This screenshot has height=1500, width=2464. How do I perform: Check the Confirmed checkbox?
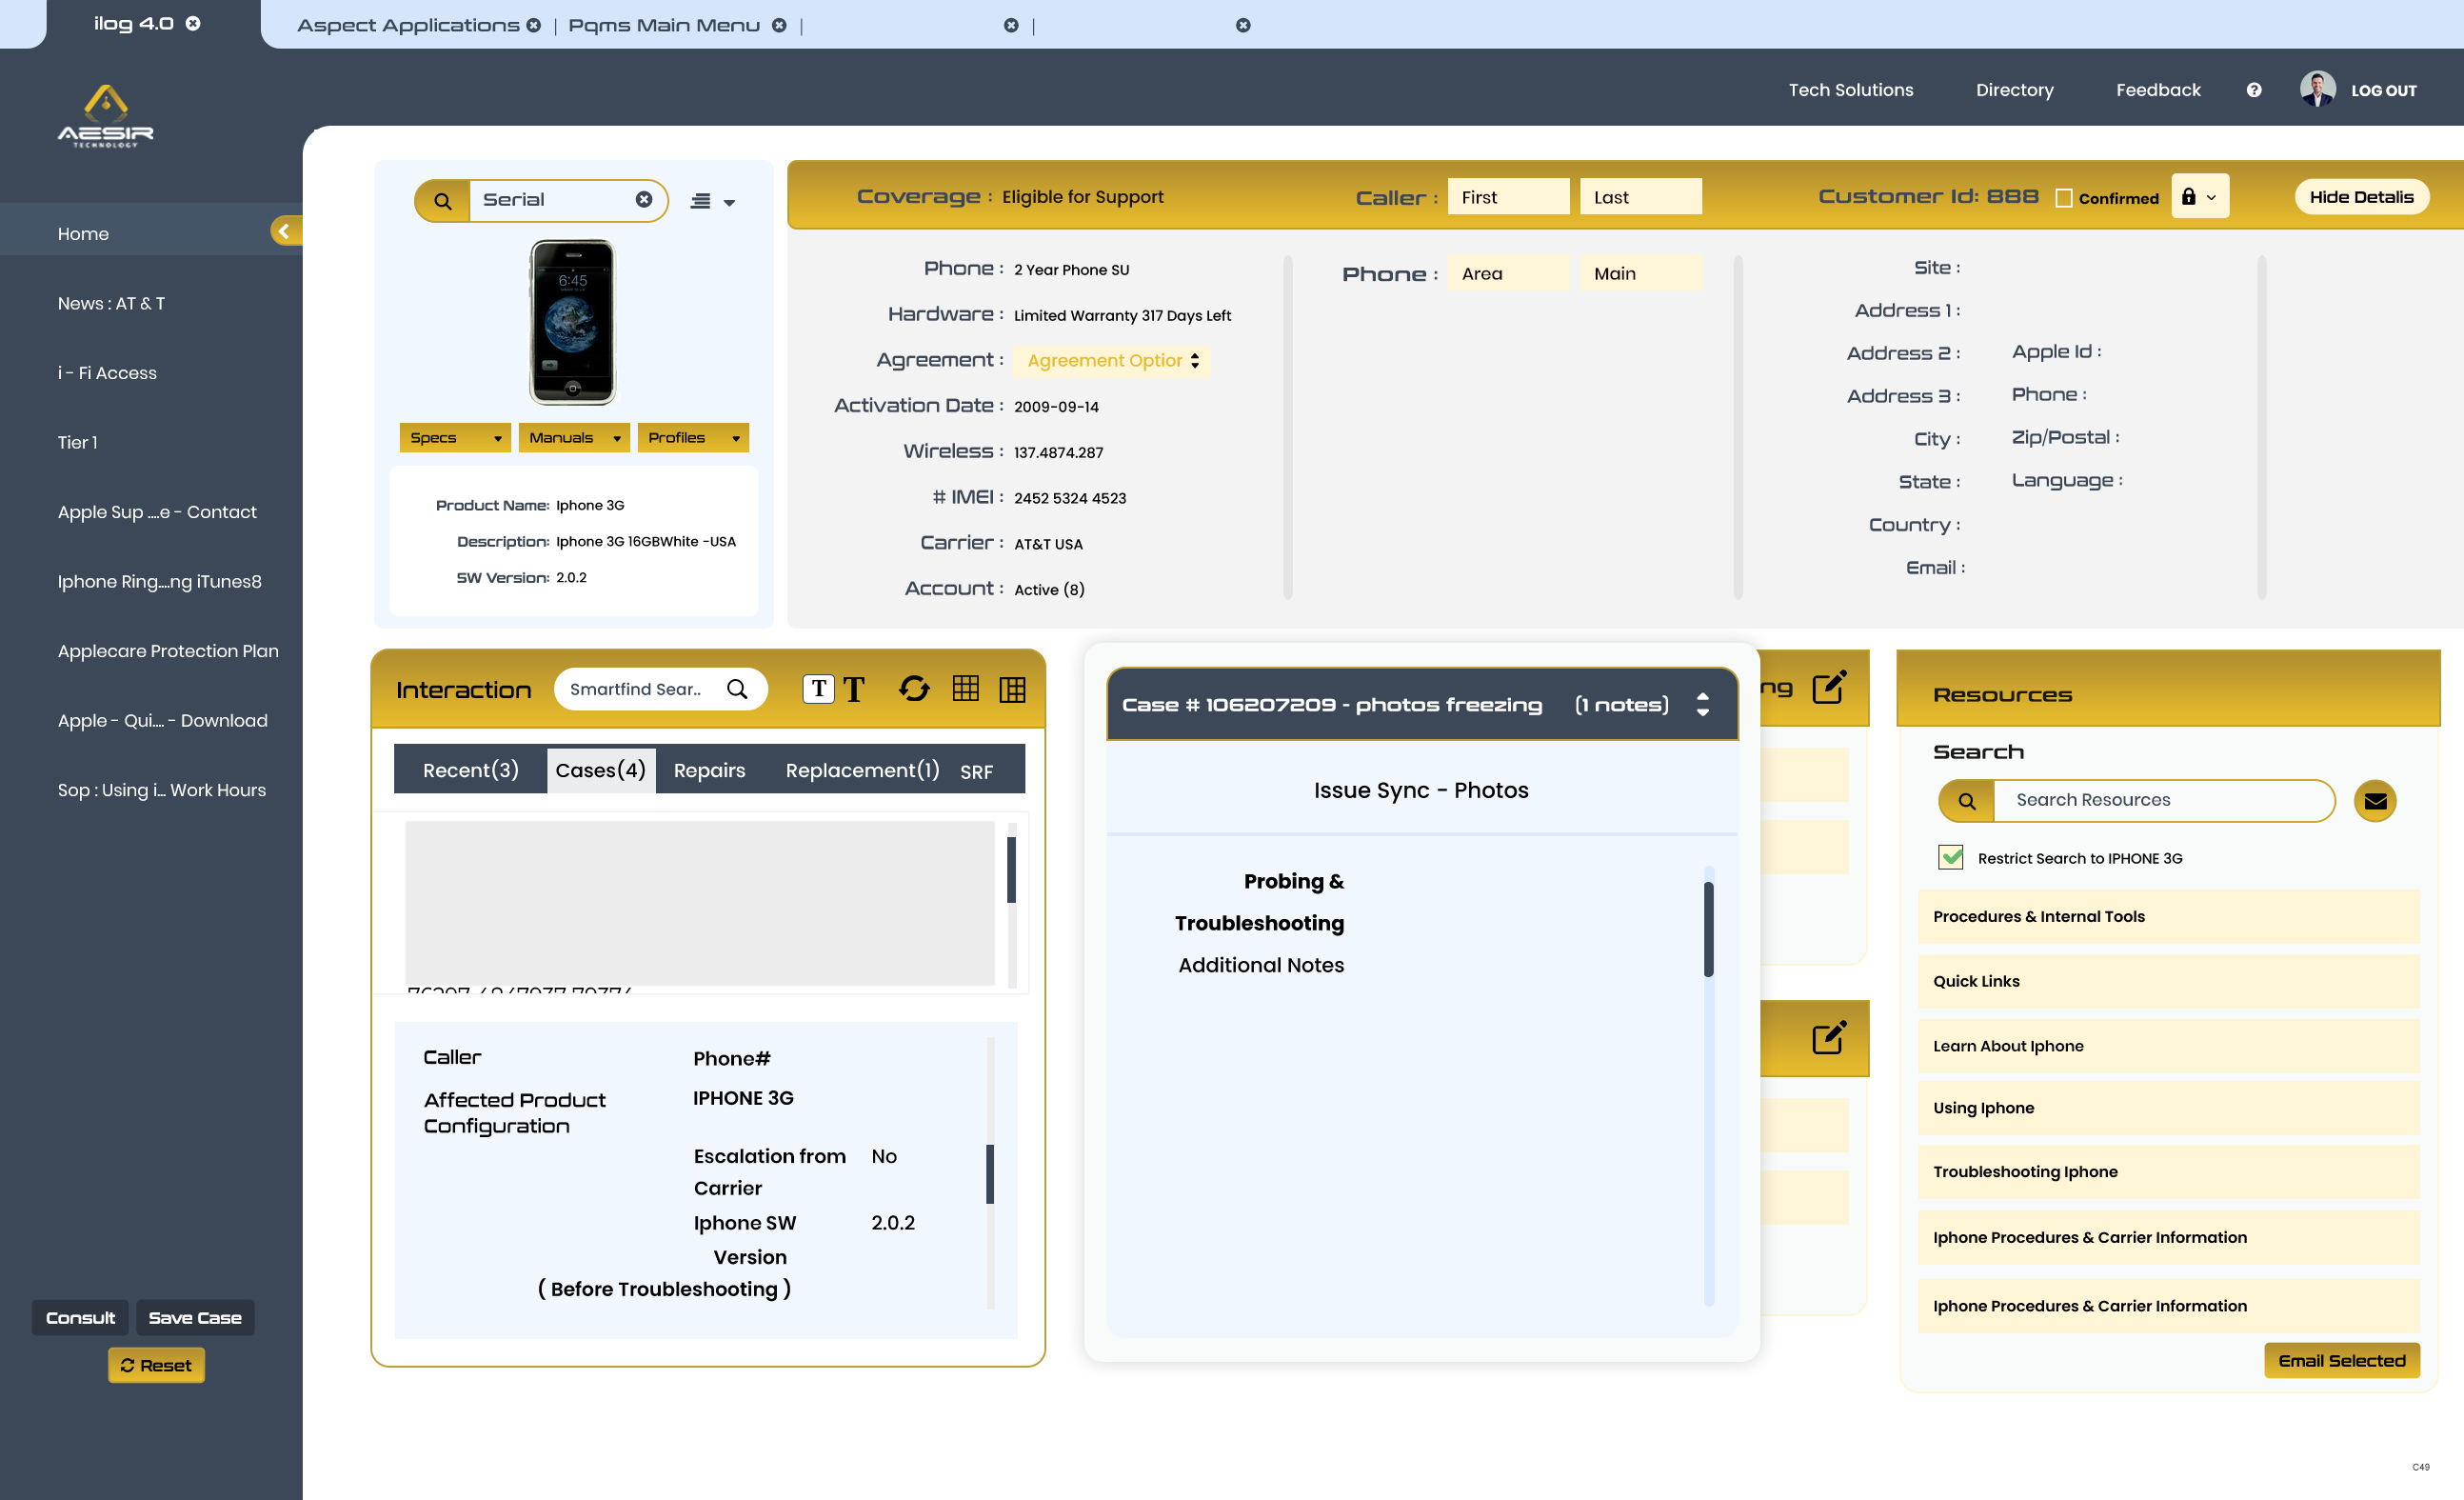(x=2063, y=198)
